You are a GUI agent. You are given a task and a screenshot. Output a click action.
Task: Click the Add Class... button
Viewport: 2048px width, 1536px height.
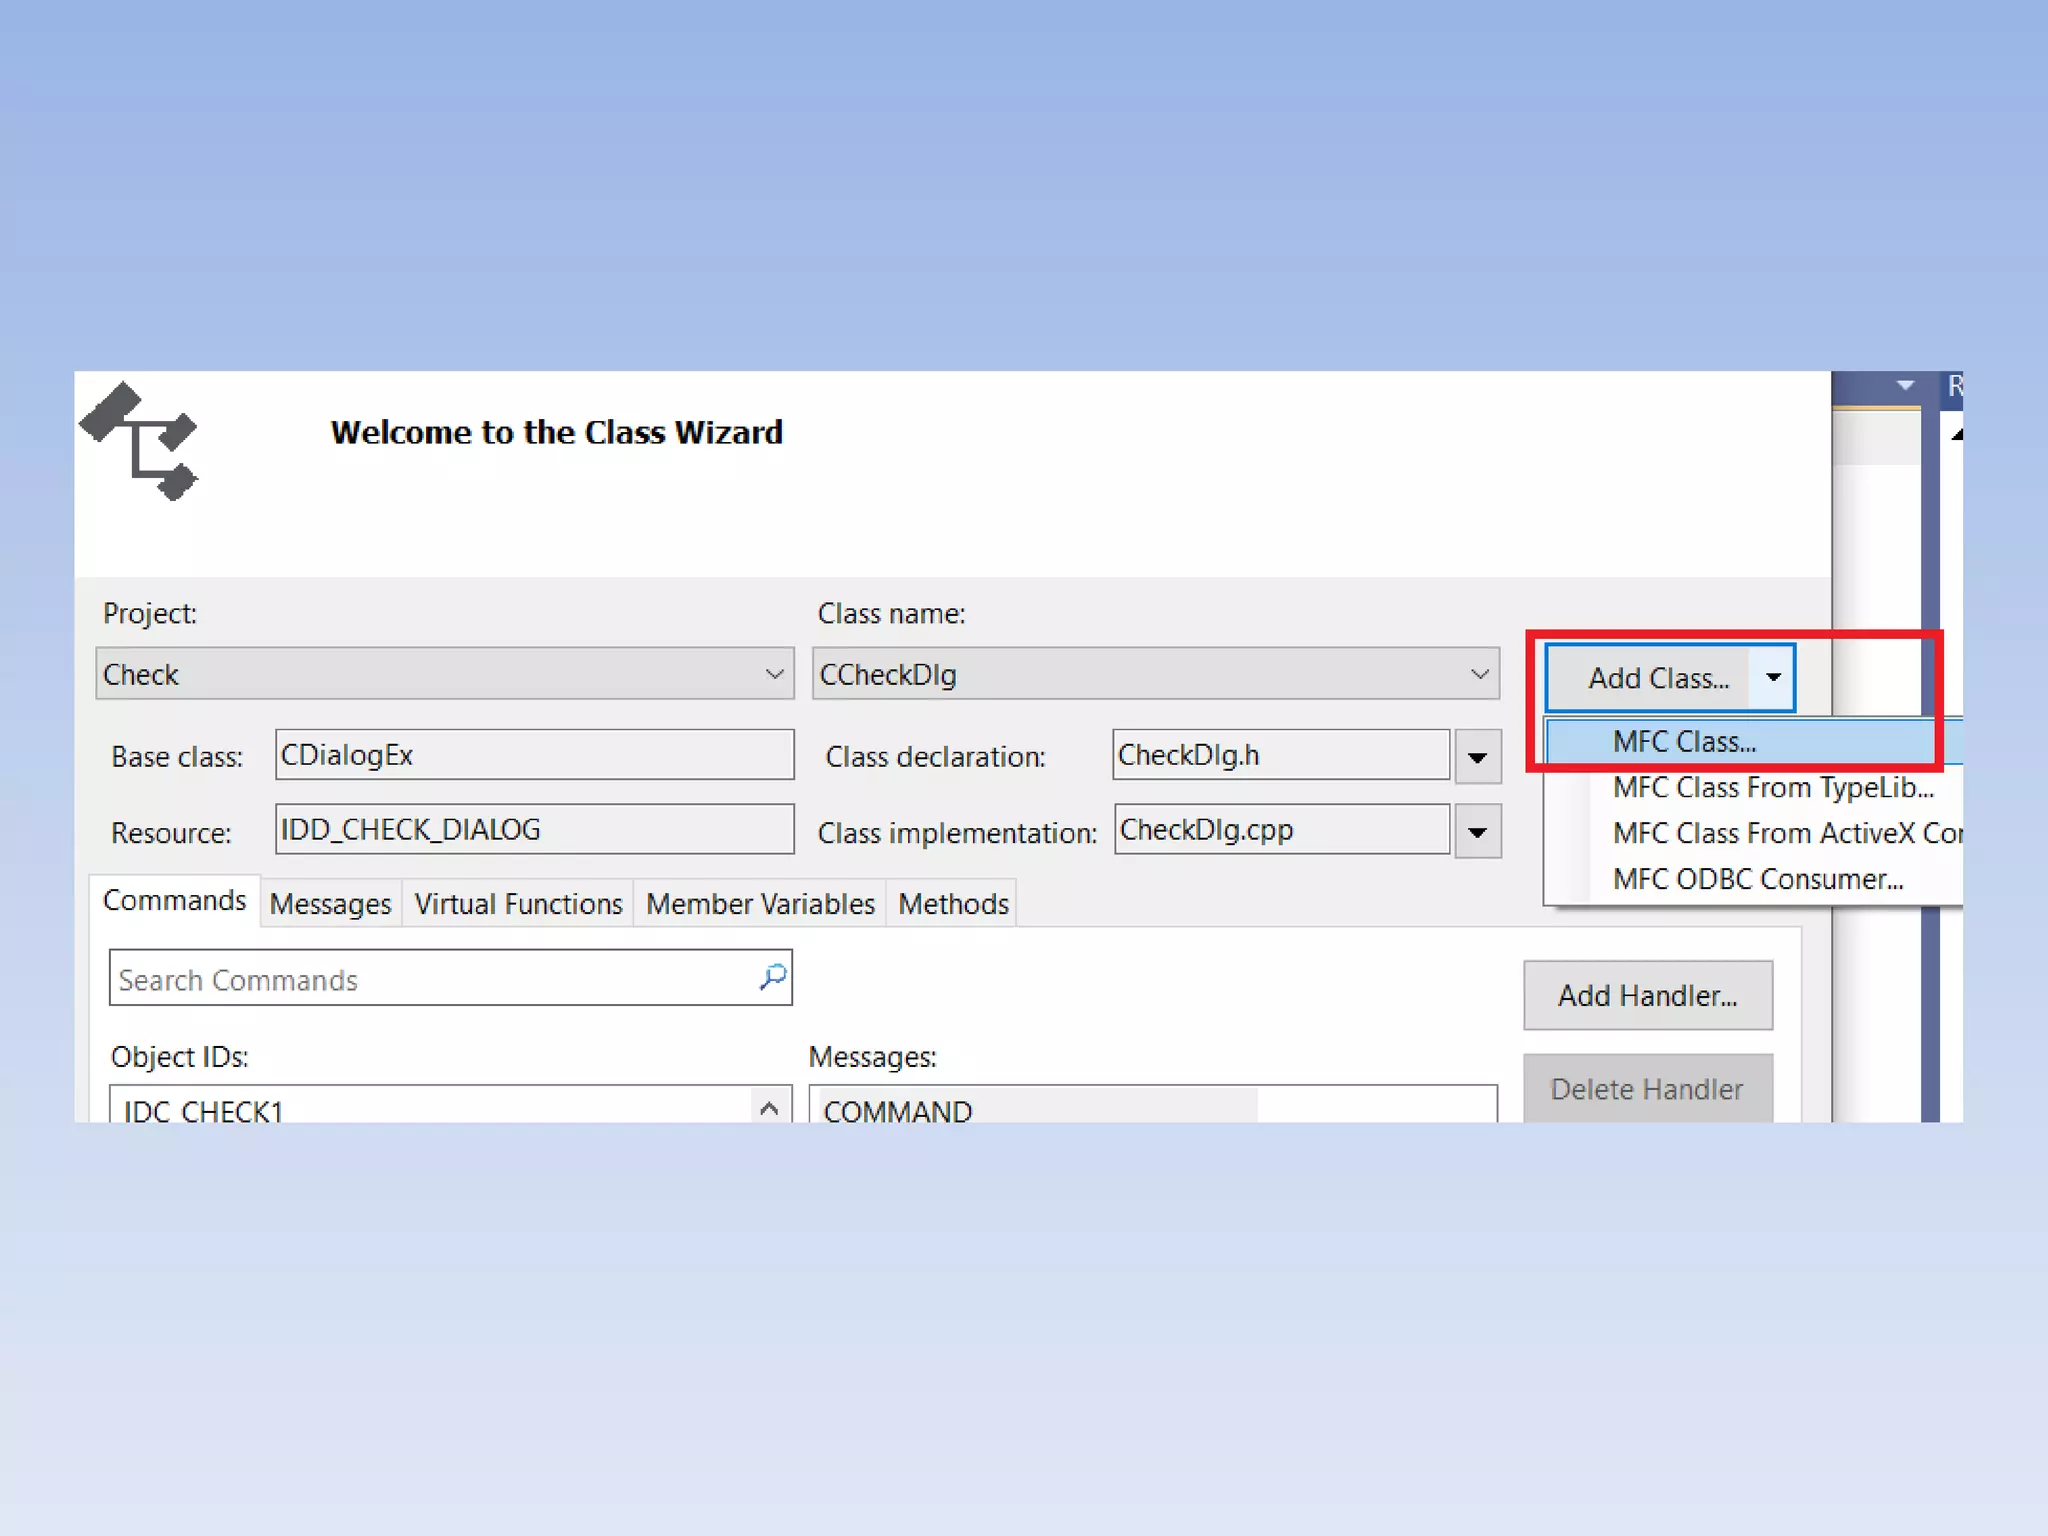[x=1657, y=678]
